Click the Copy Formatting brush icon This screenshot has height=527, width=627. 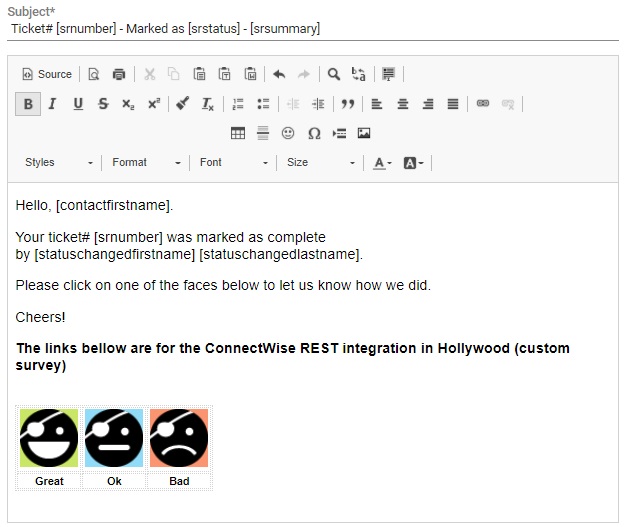click(x=183, y=104)
